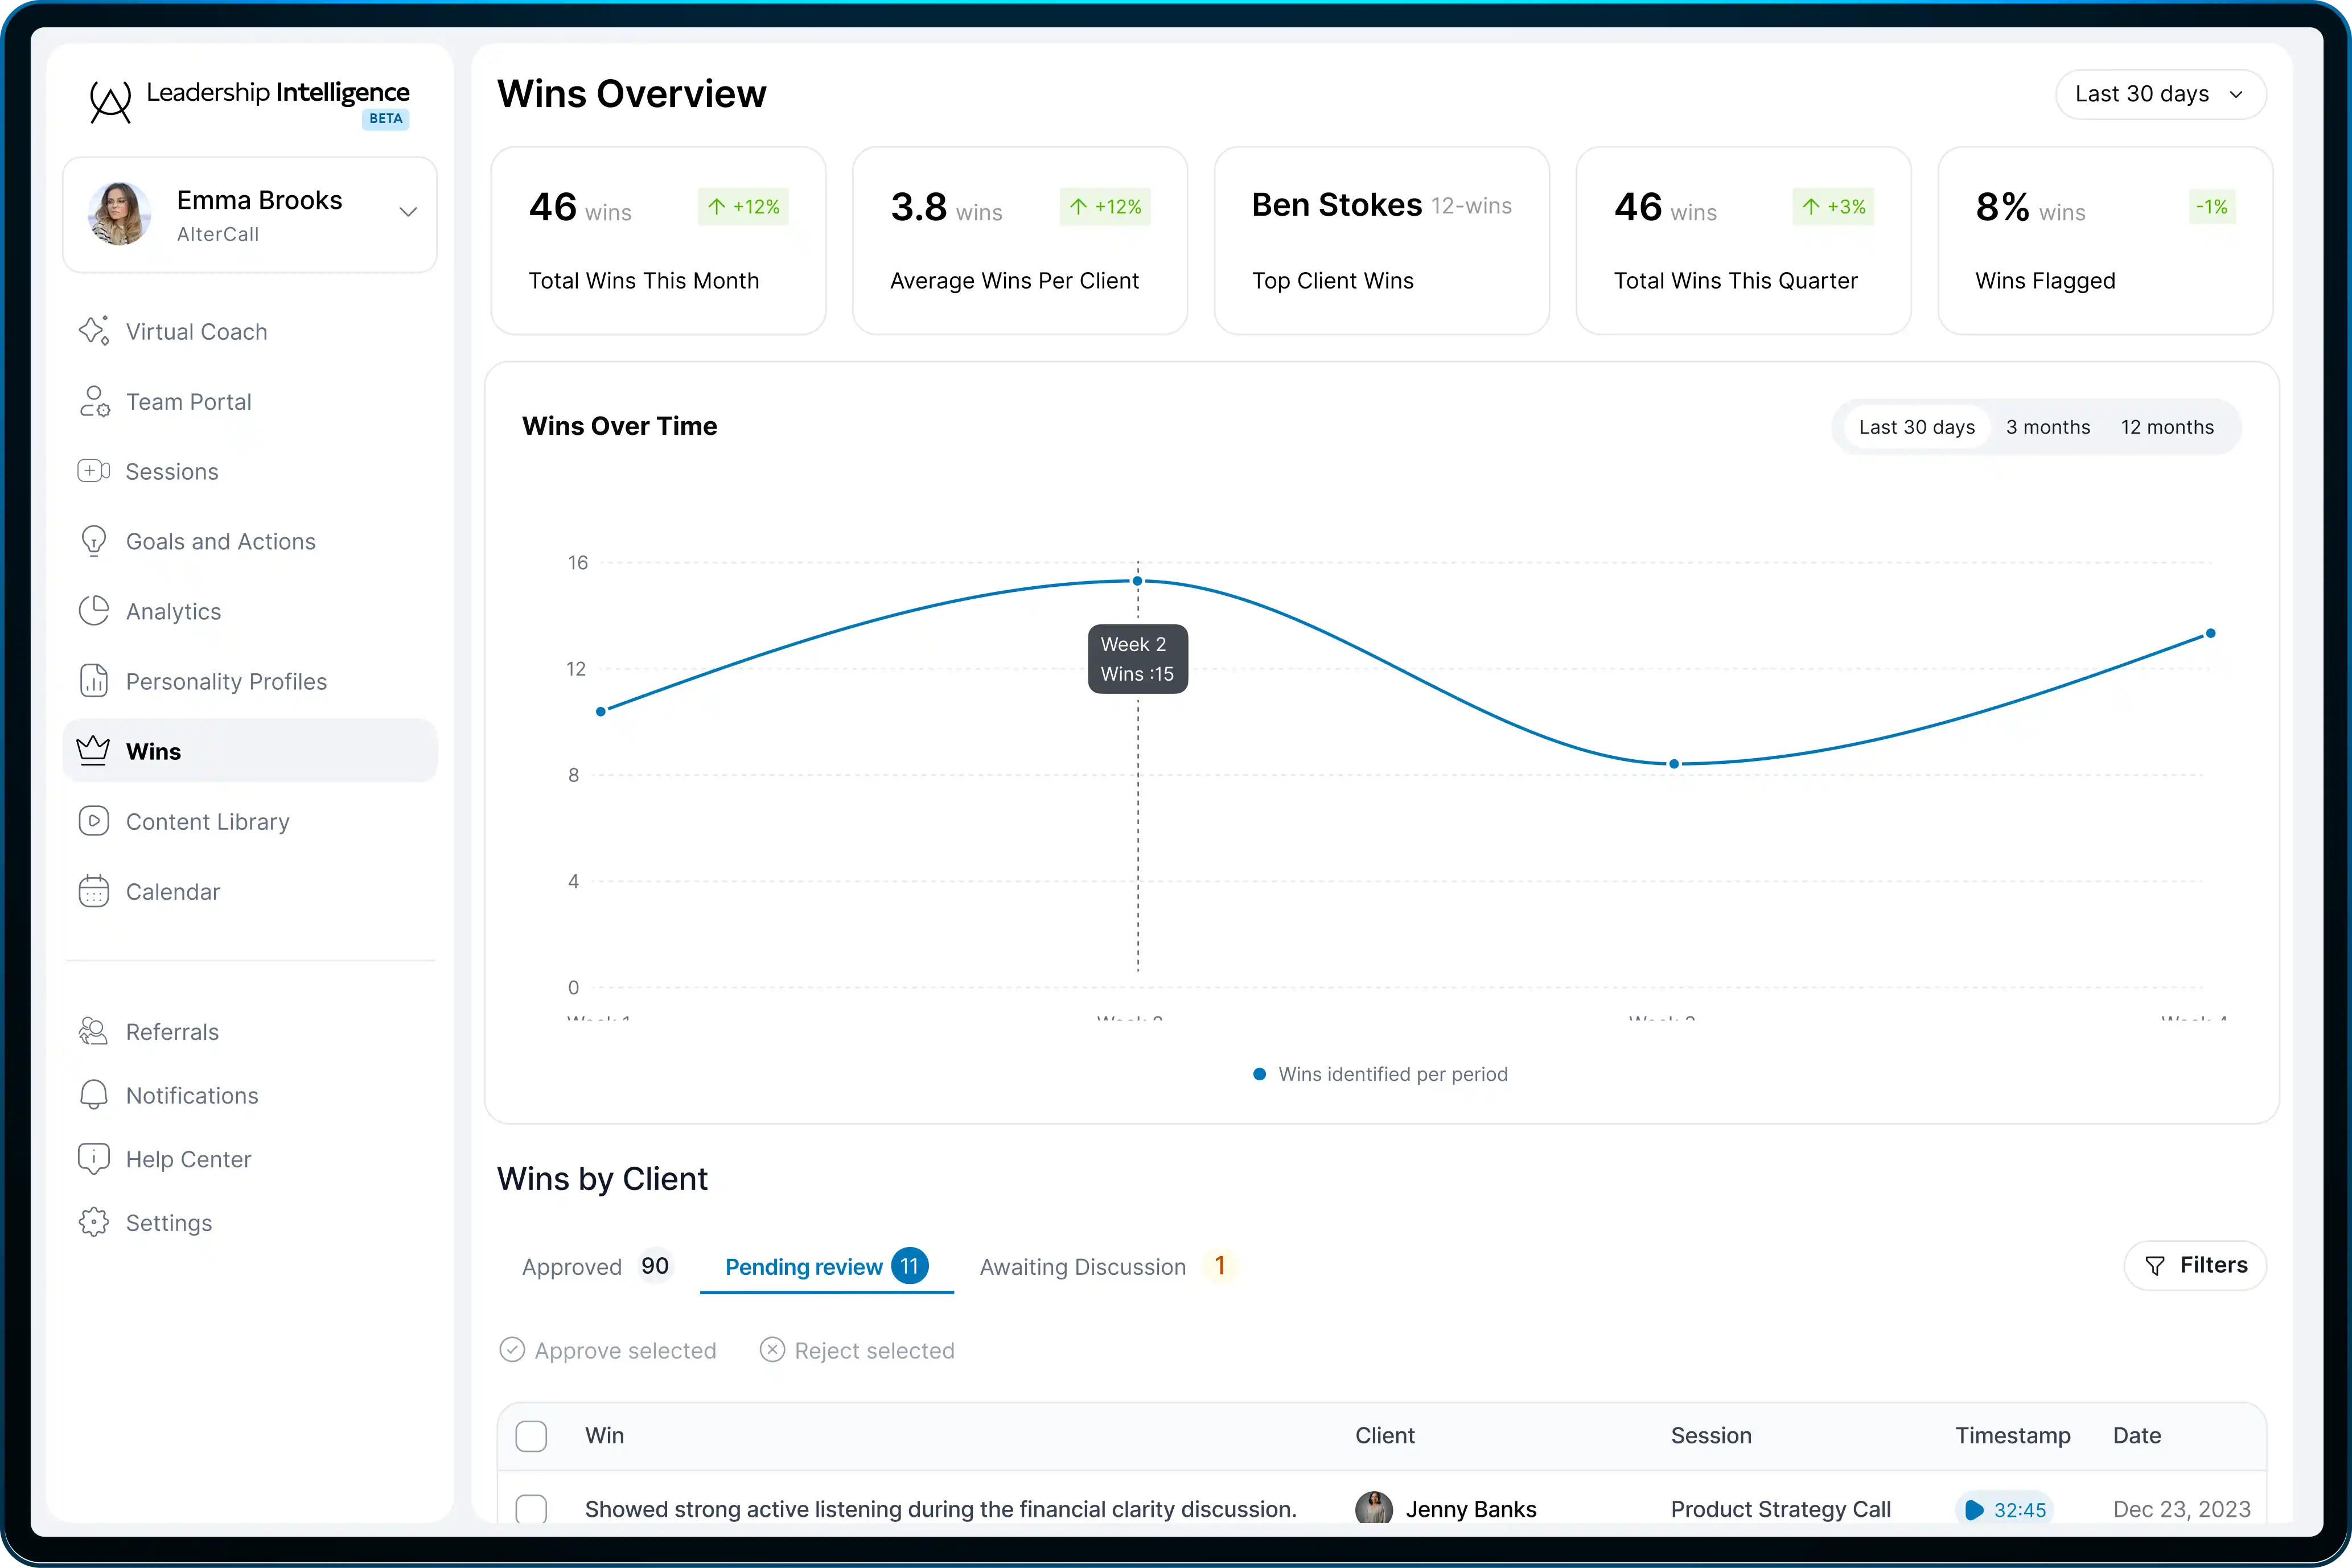Click the Reject selected button
Screen dimensions: 2352x1568
coord(857,1350)
